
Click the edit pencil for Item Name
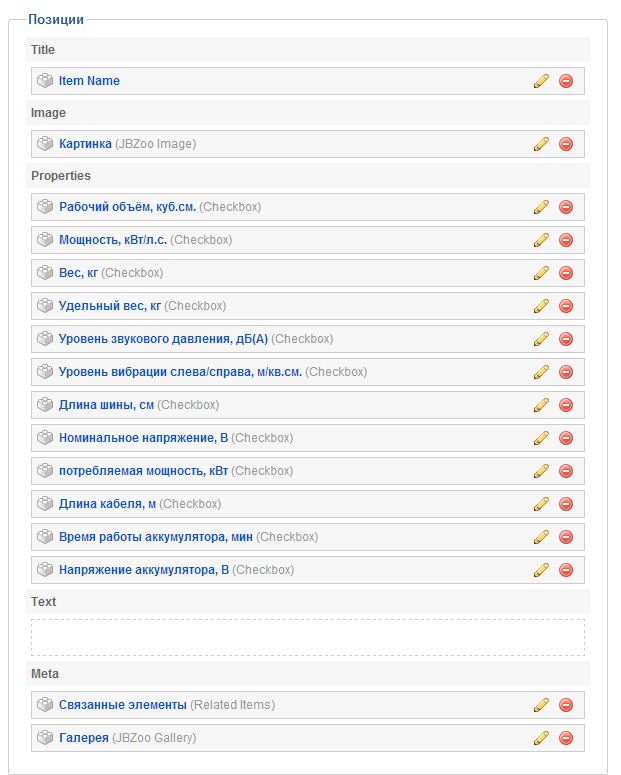click(541, 81)
